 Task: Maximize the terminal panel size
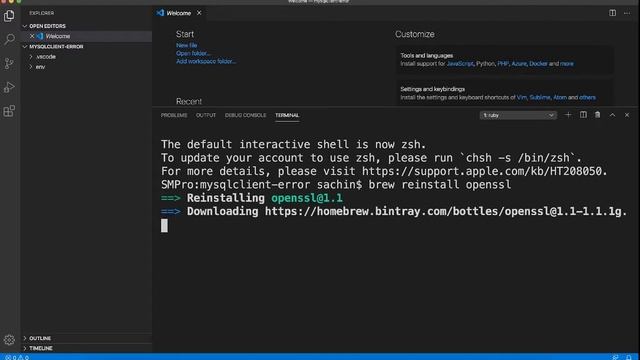tap(612, 115)
